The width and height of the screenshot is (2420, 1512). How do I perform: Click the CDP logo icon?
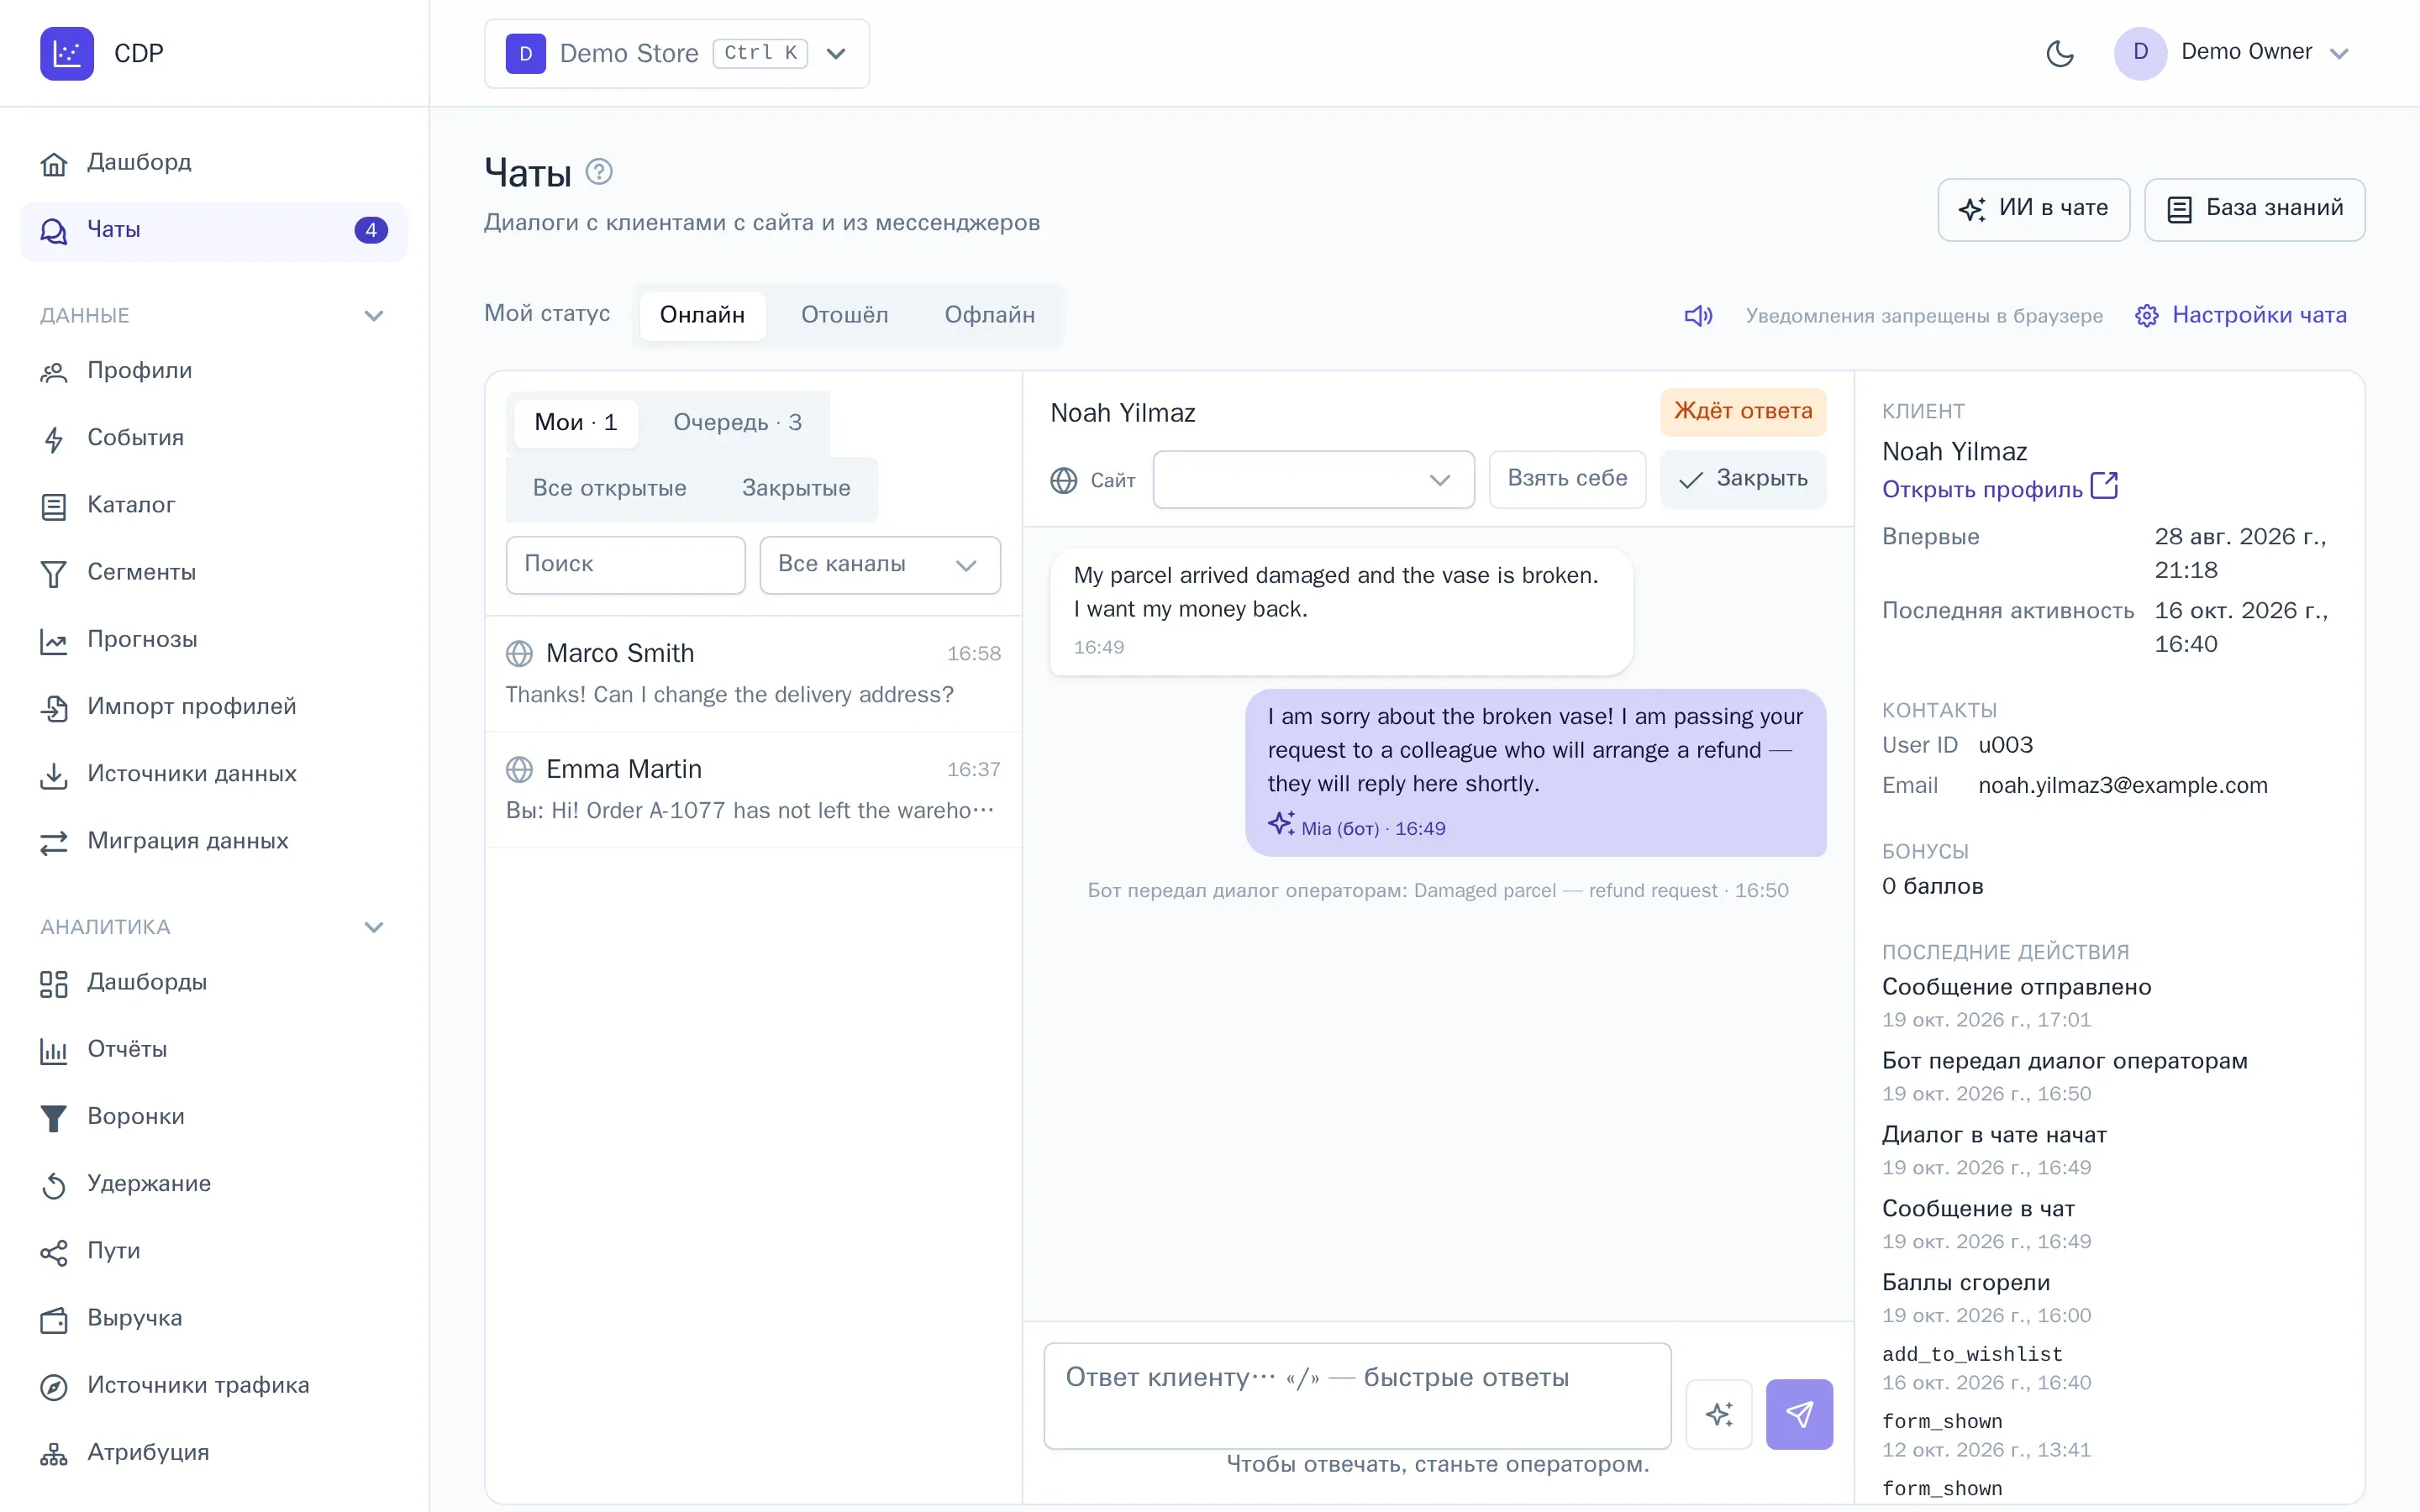[67, 53]
